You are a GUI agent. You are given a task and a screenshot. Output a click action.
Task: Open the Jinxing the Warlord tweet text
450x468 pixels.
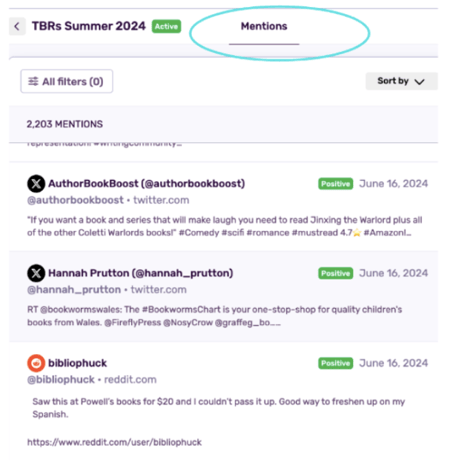tap(224, 226)
